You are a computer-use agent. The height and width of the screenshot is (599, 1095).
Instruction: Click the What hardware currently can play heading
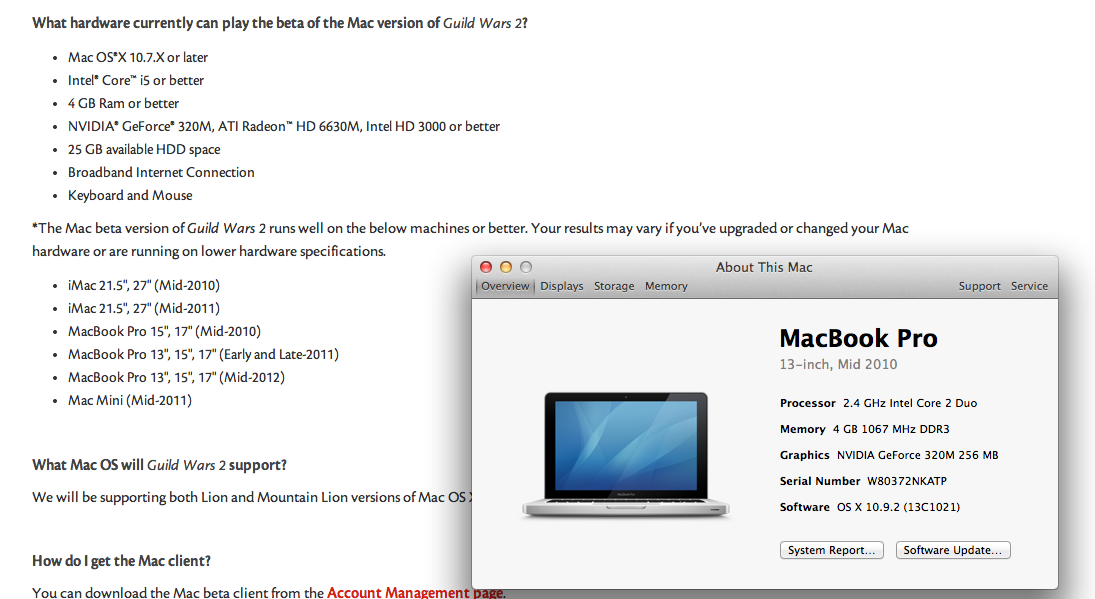279,23
